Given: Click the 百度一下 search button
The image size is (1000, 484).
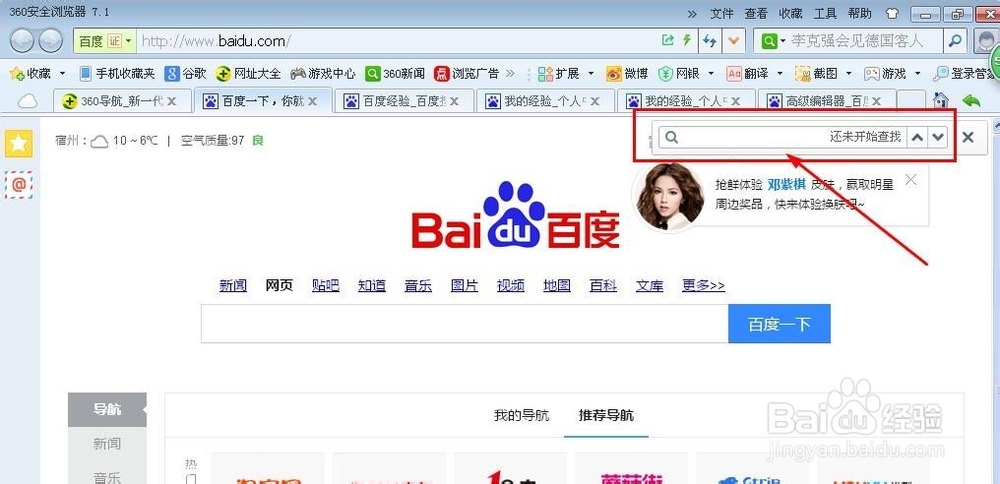Looking at the screenshot, I should 779,324.
